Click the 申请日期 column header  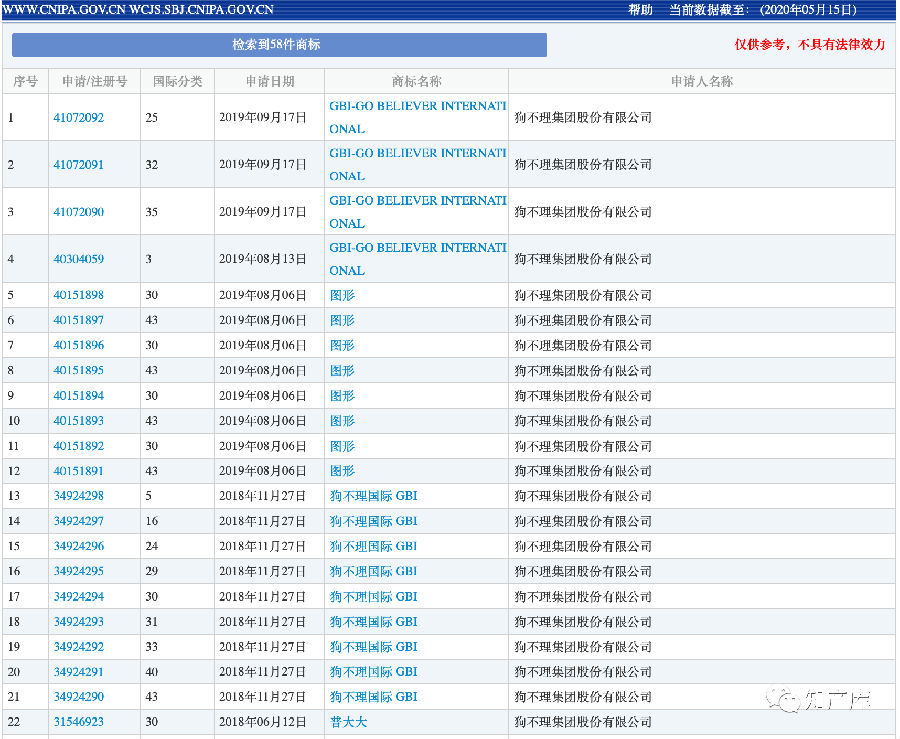270,82
